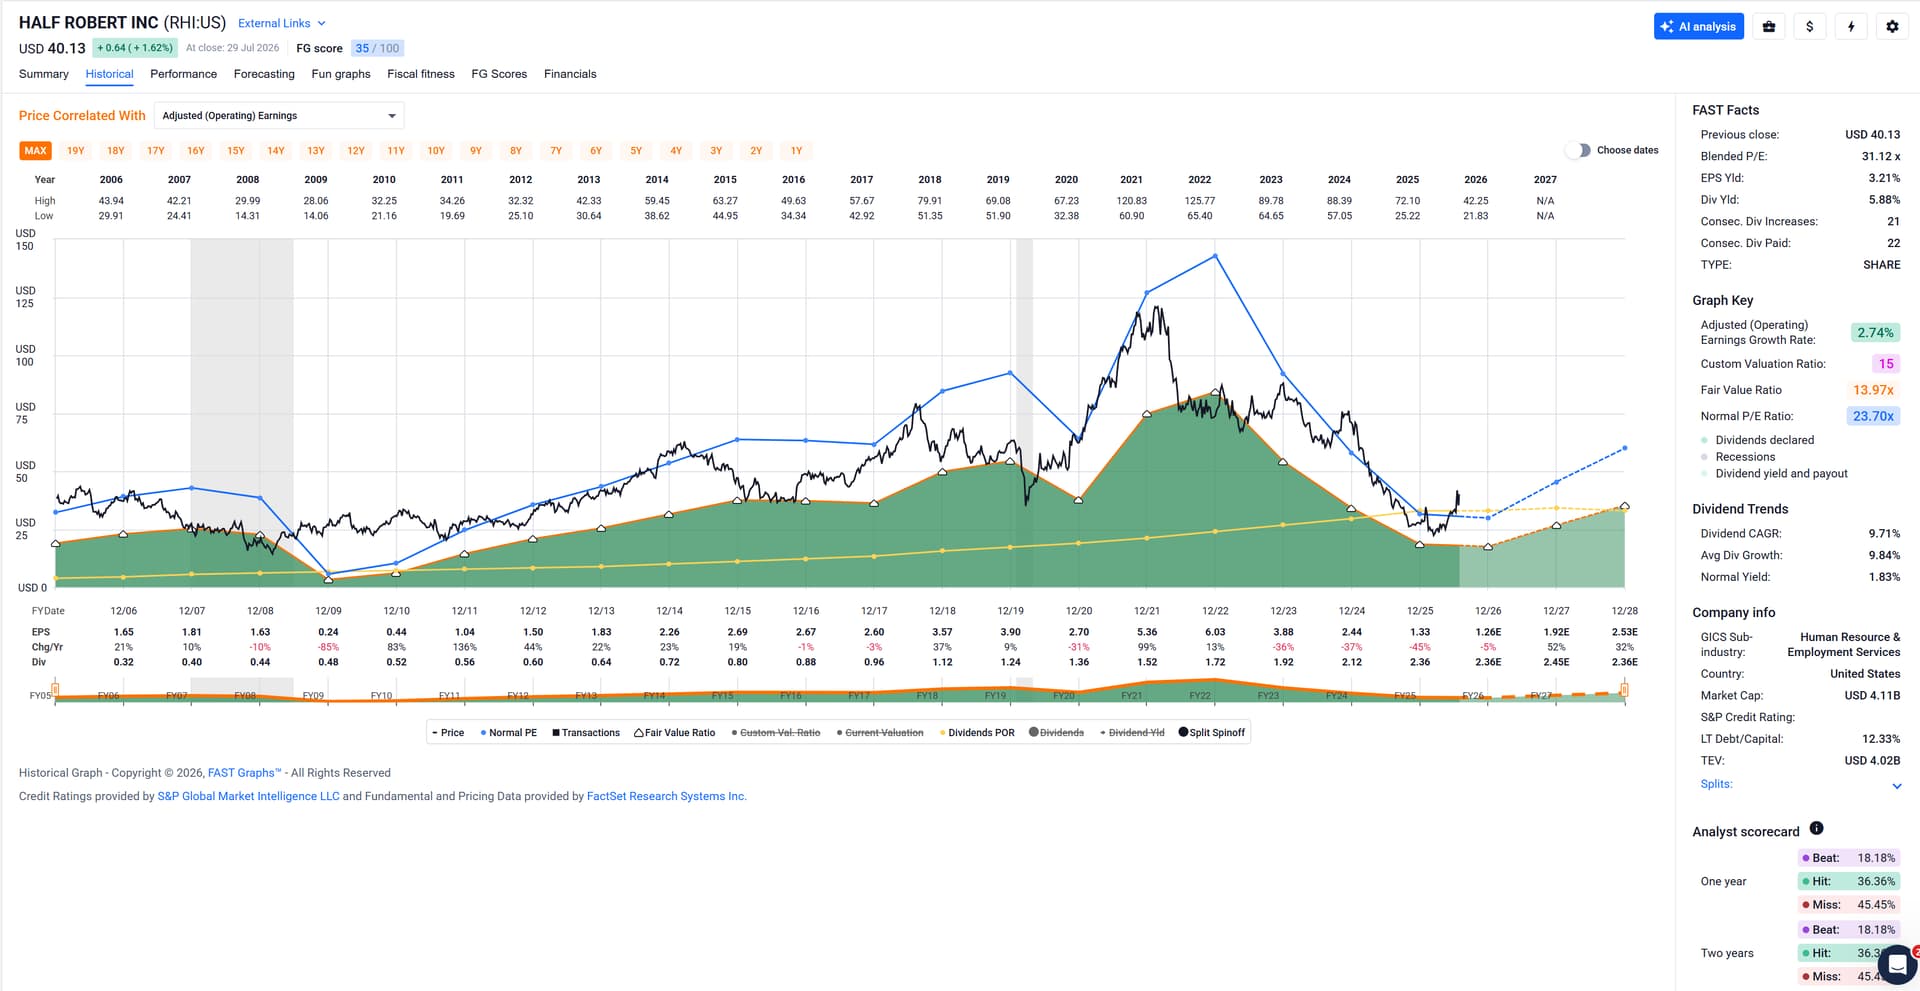Set the range to 5Y
This screenshot has width=1920, height=991.
[x=636, y=151]
